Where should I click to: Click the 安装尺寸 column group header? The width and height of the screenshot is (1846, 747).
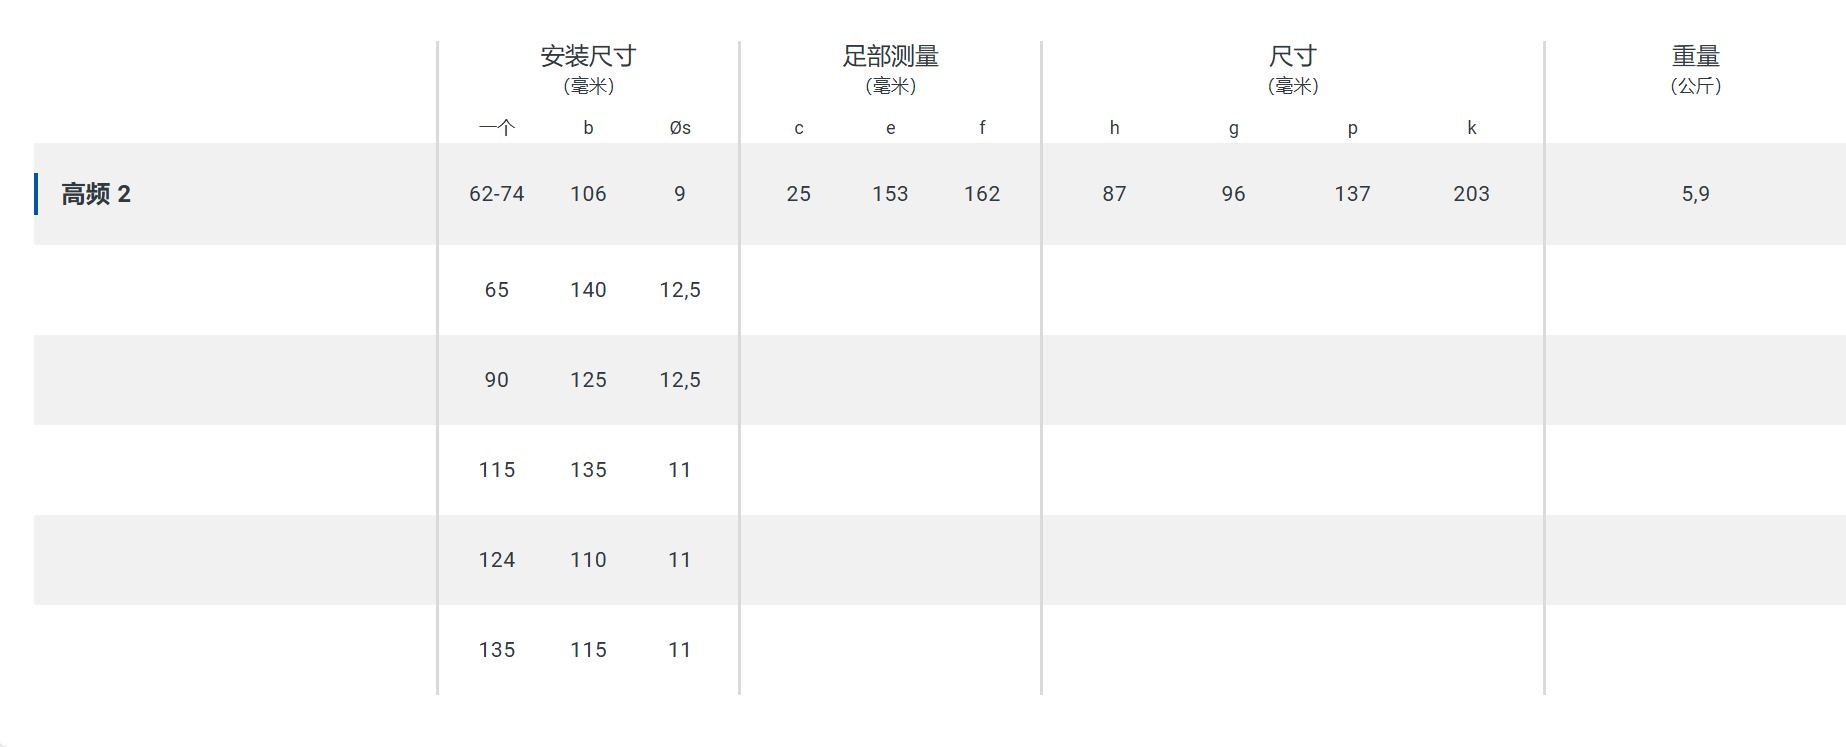pyautogui.click(x=588, y=56)
